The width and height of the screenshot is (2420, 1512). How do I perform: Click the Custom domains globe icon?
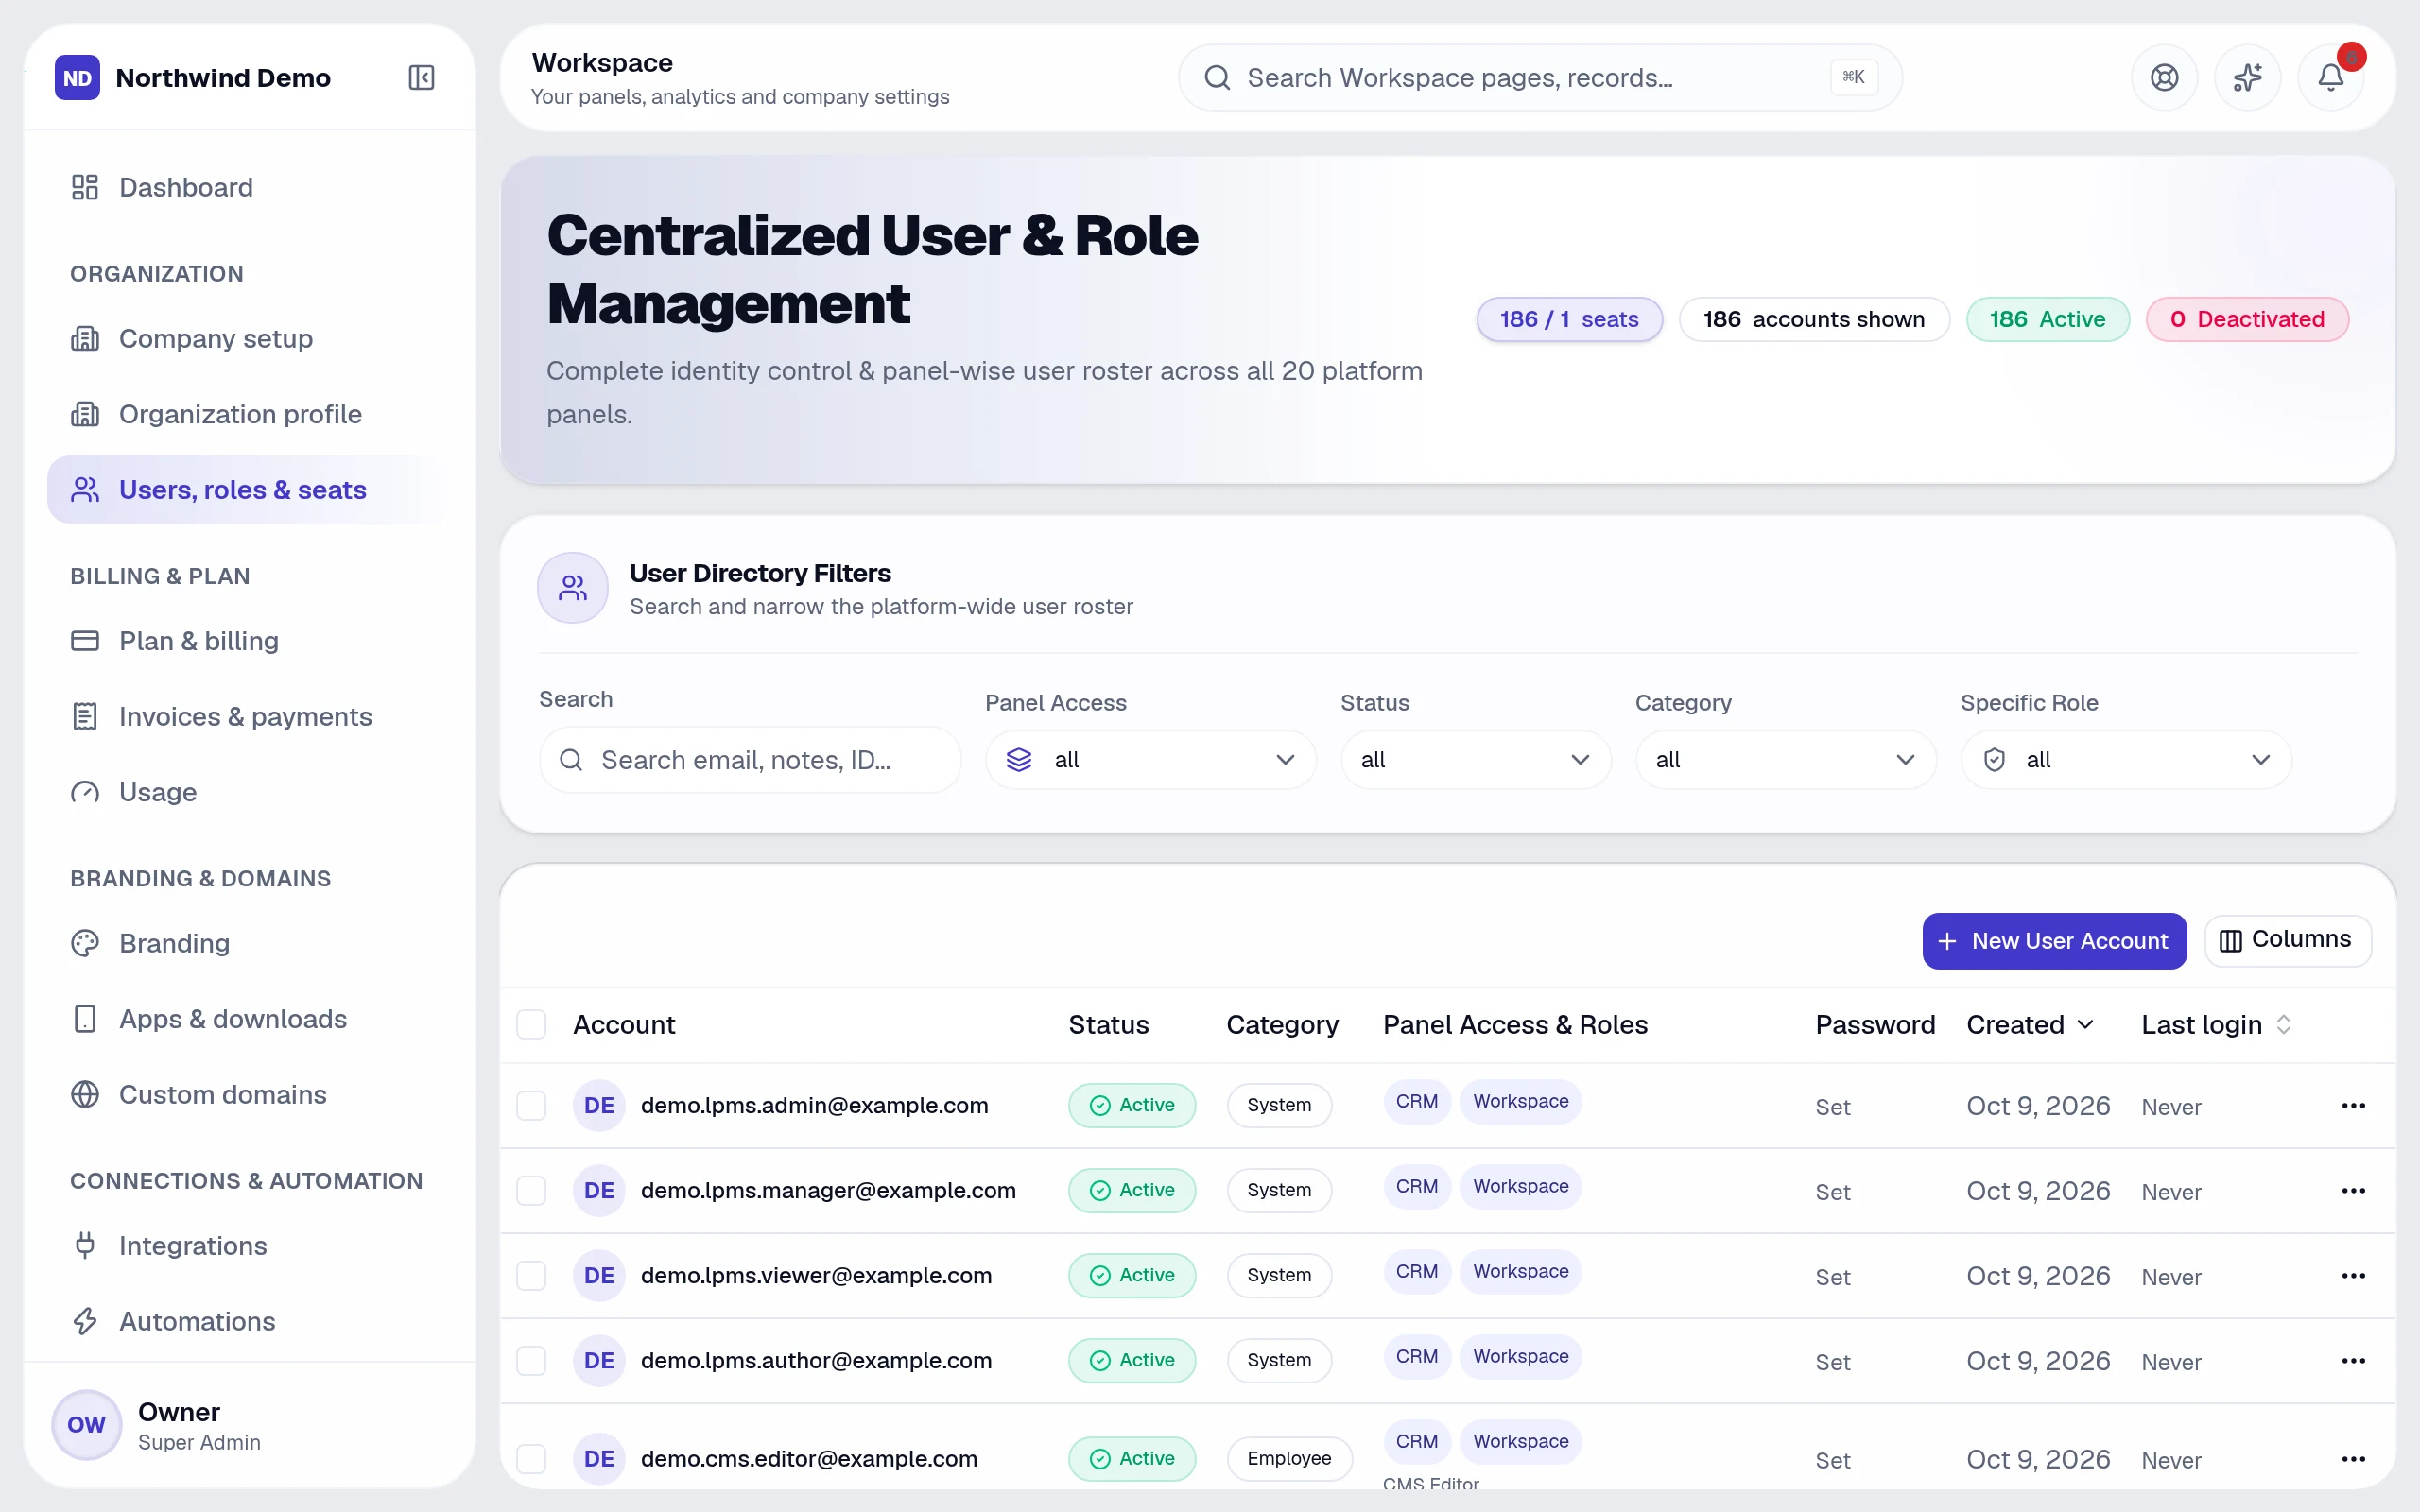[85, 1095]
